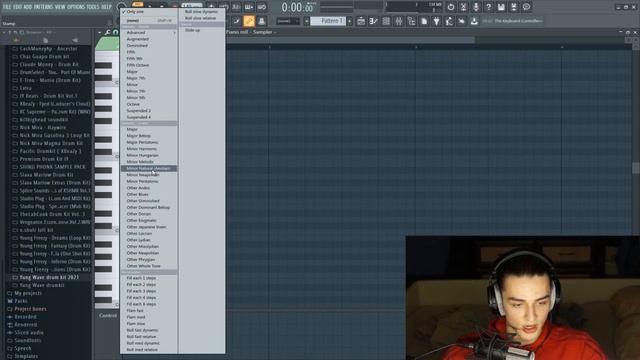Select Fill each 4 steps option
The image size is (640, 360).
(149, 298)
